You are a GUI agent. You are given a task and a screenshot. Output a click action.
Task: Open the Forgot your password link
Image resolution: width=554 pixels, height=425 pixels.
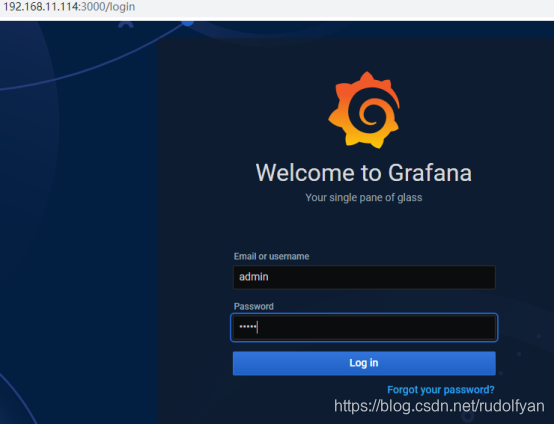441,390
